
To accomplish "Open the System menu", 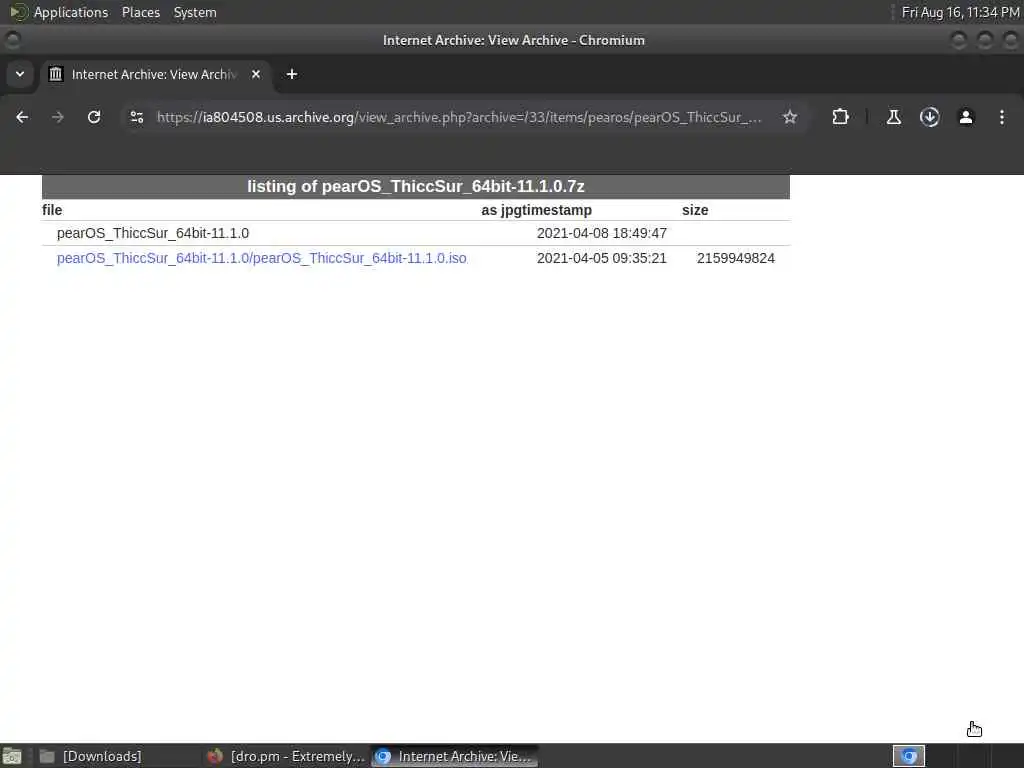I will point(195,12).
